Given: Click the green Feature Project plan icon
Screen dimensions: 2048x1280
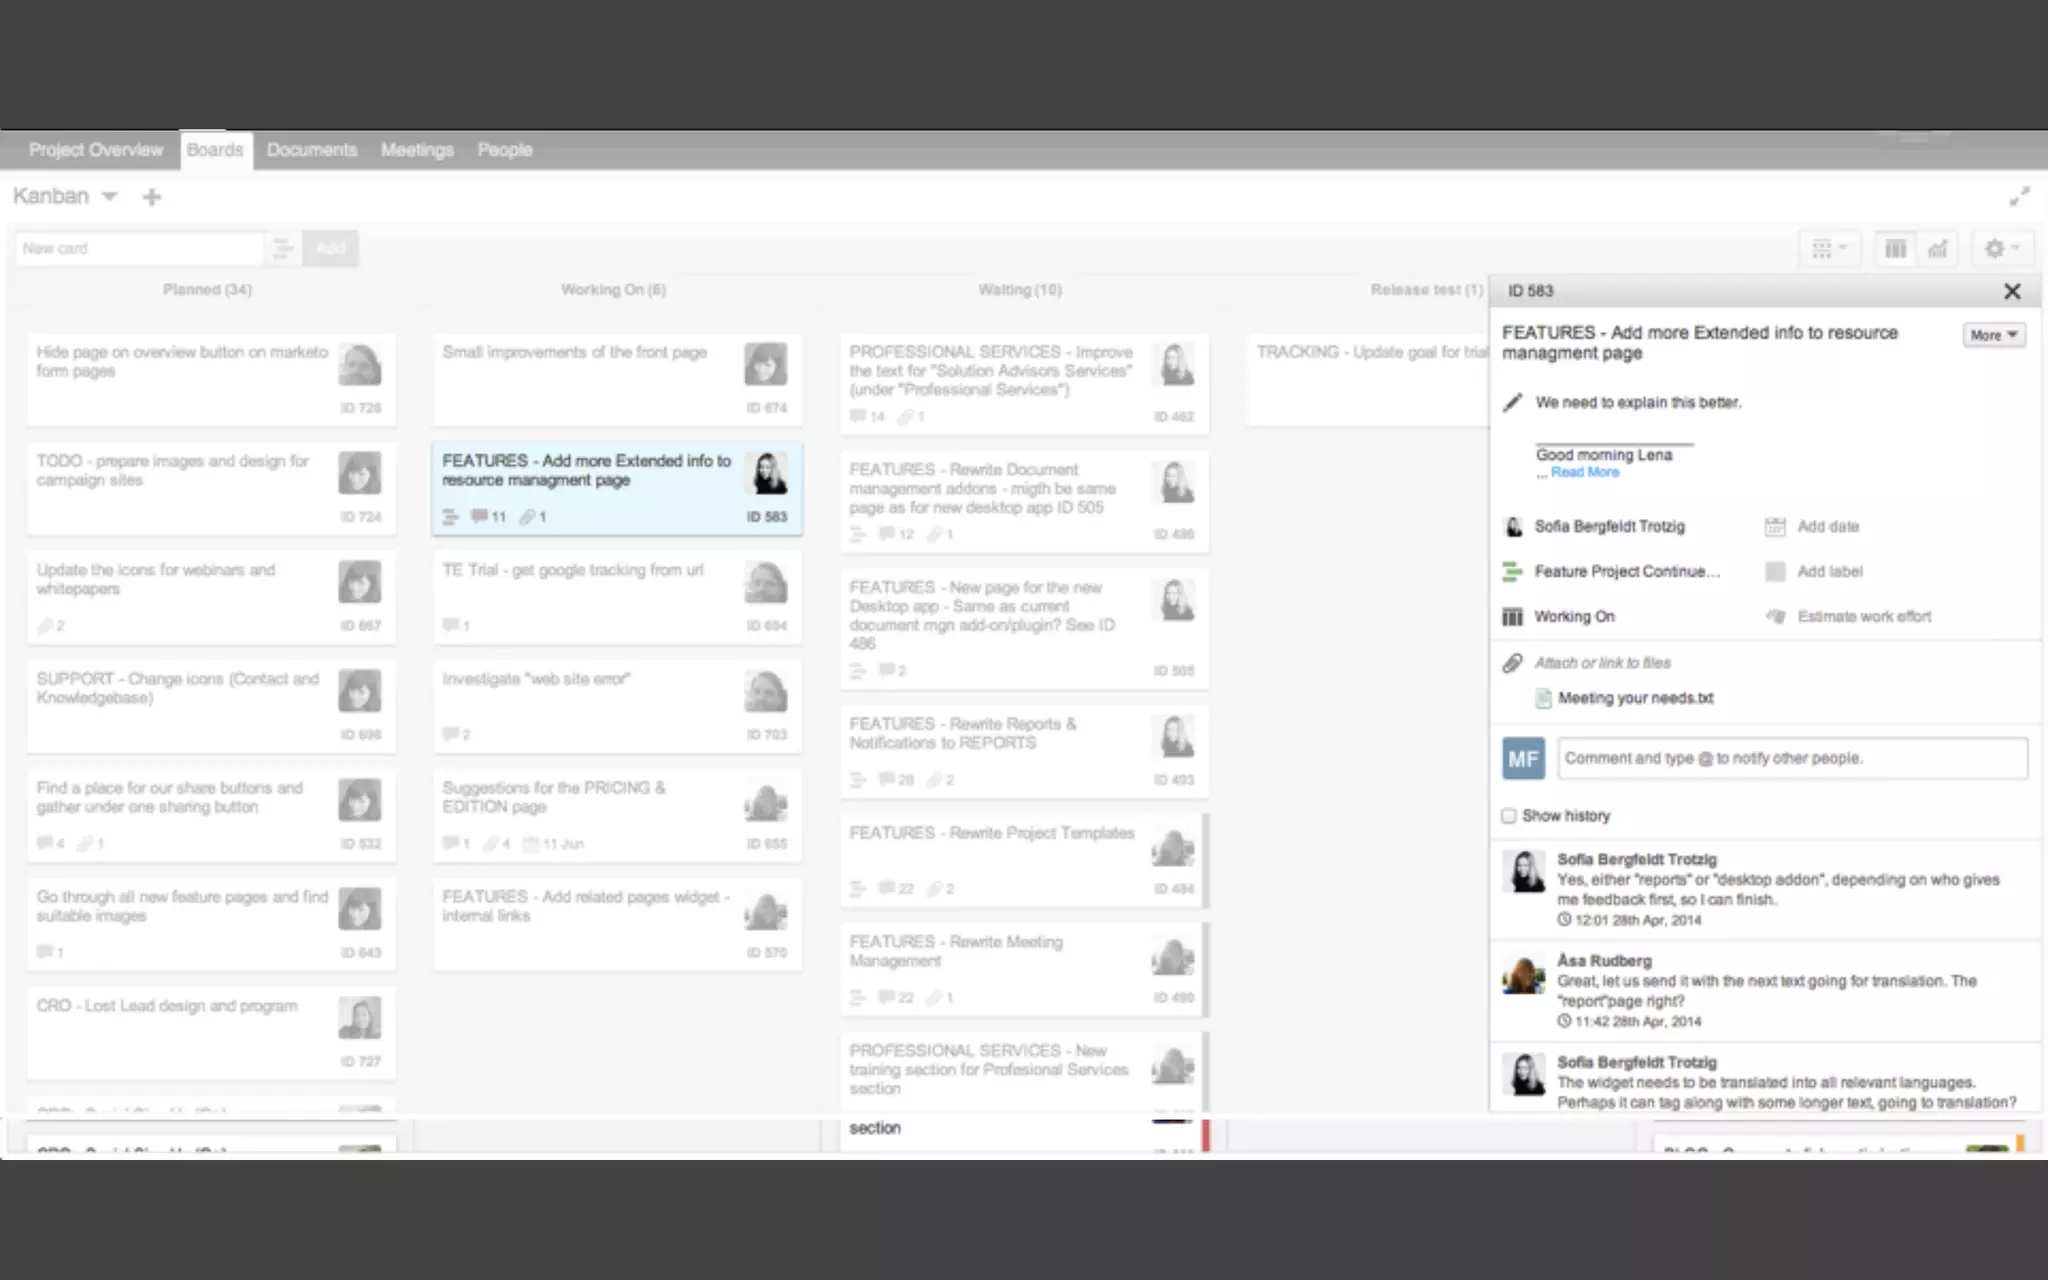Looking at the screenshot, I should pyautogui.click(x=1512, y=571).
